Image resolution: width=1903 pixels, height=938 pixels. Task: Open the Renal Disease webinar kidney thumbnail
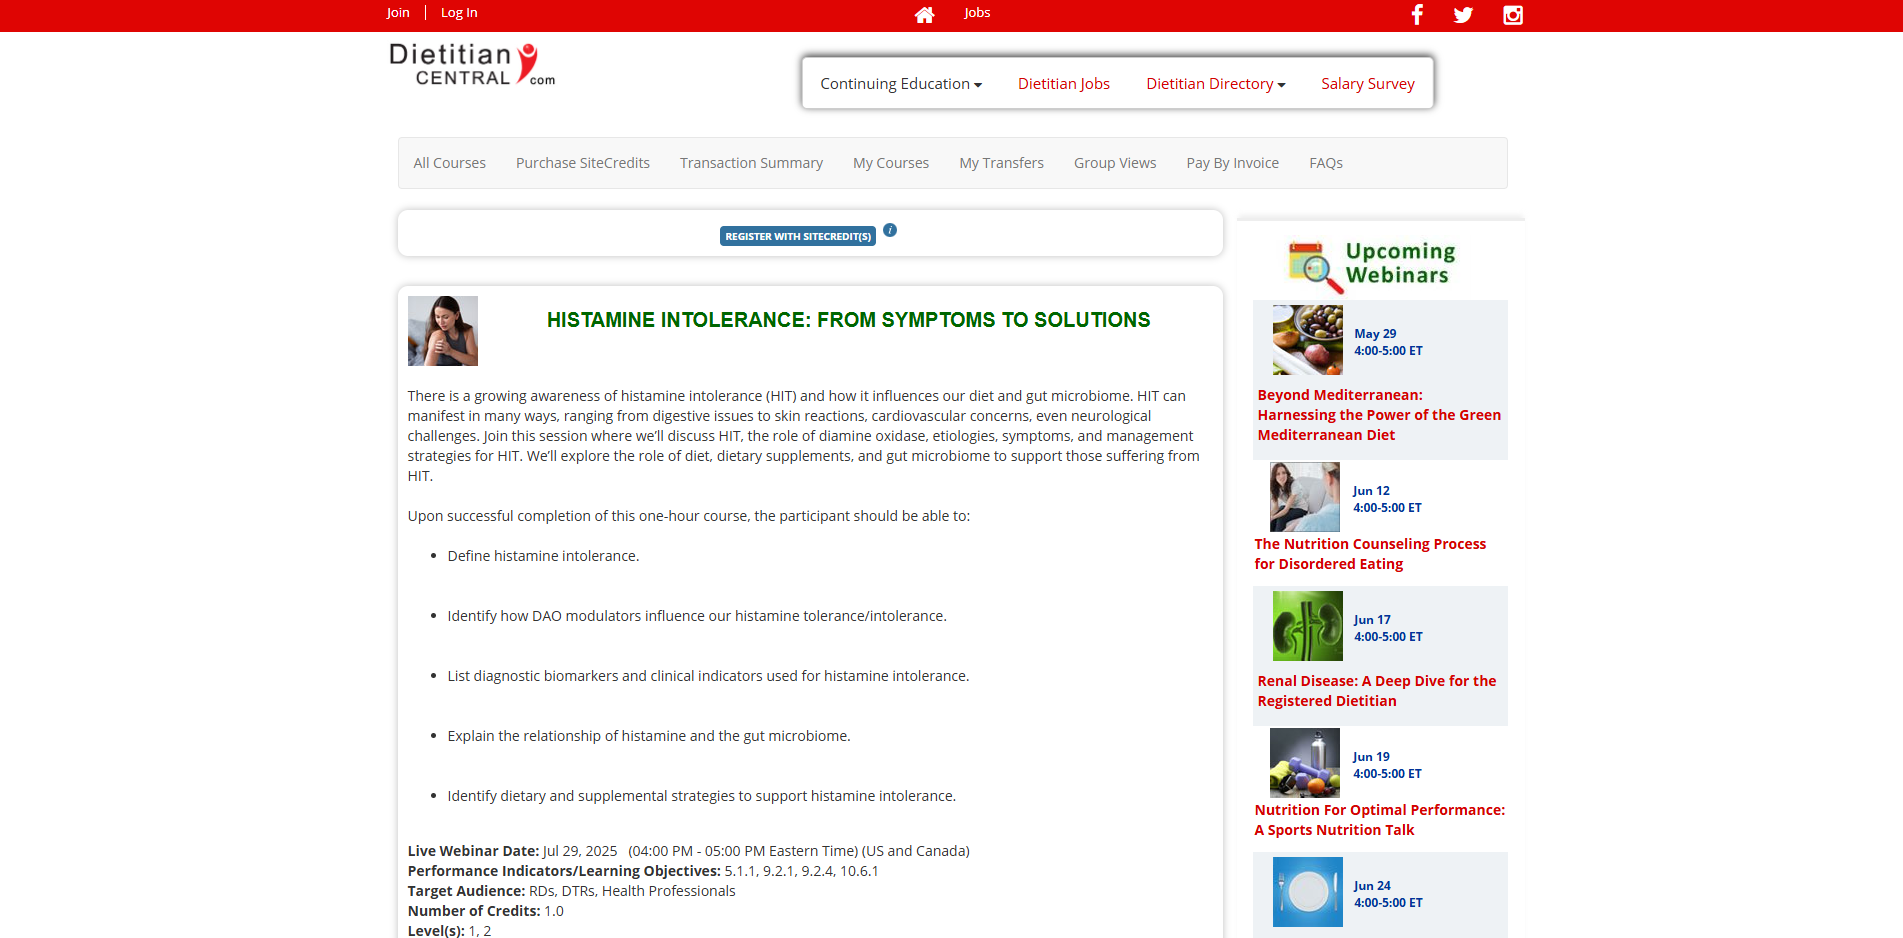[1307, 626]
